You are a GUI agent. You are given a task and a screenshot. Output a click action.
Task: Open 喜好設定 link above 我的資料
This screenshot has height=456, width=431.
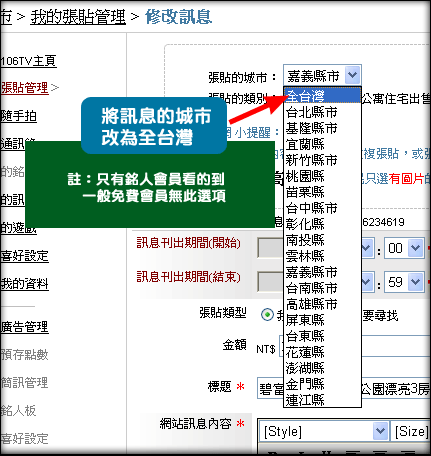click(24, 256)
